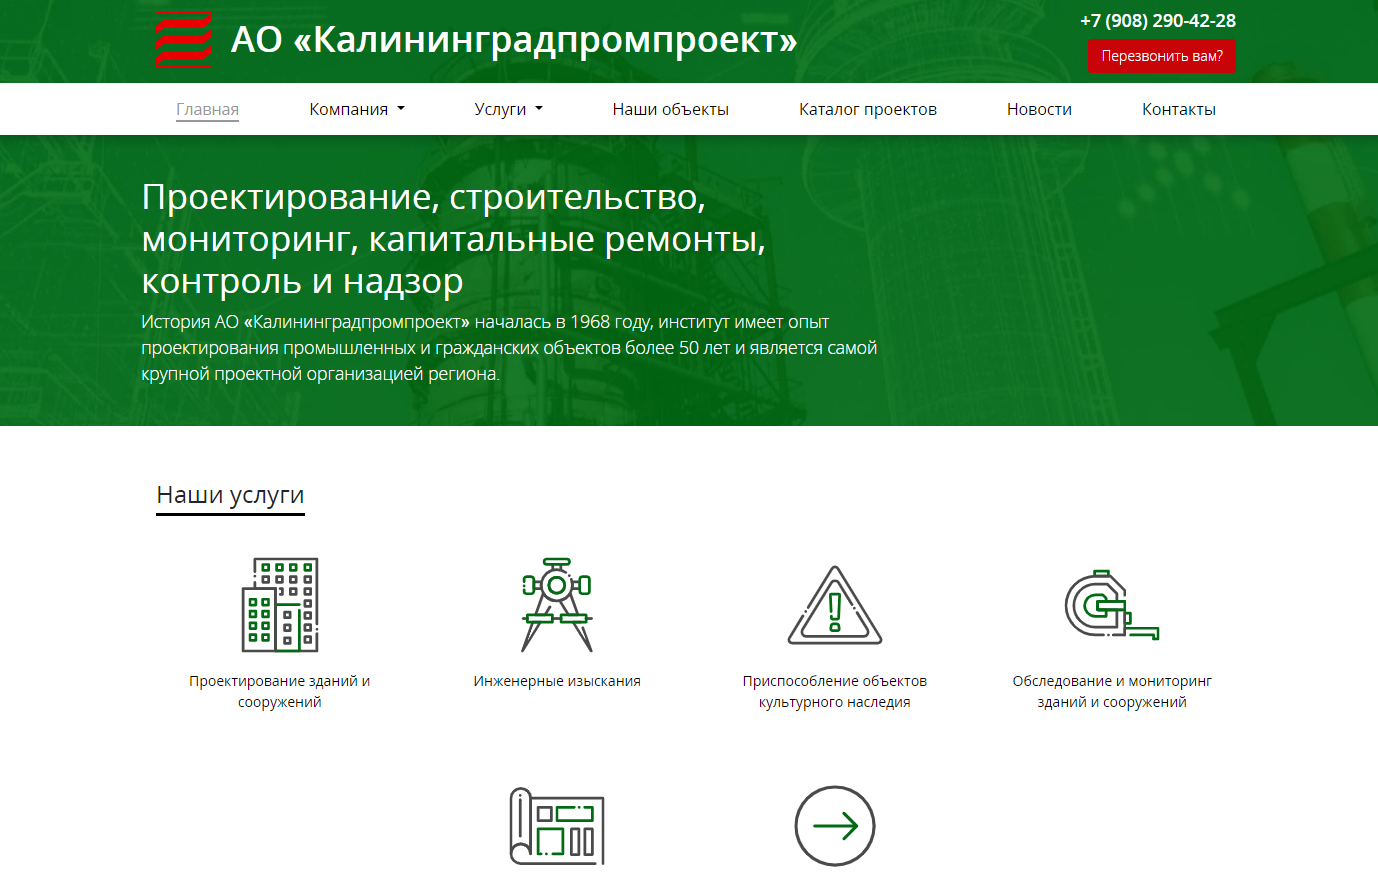Call the phone number +7 (908) 290-42-28

1157,20
